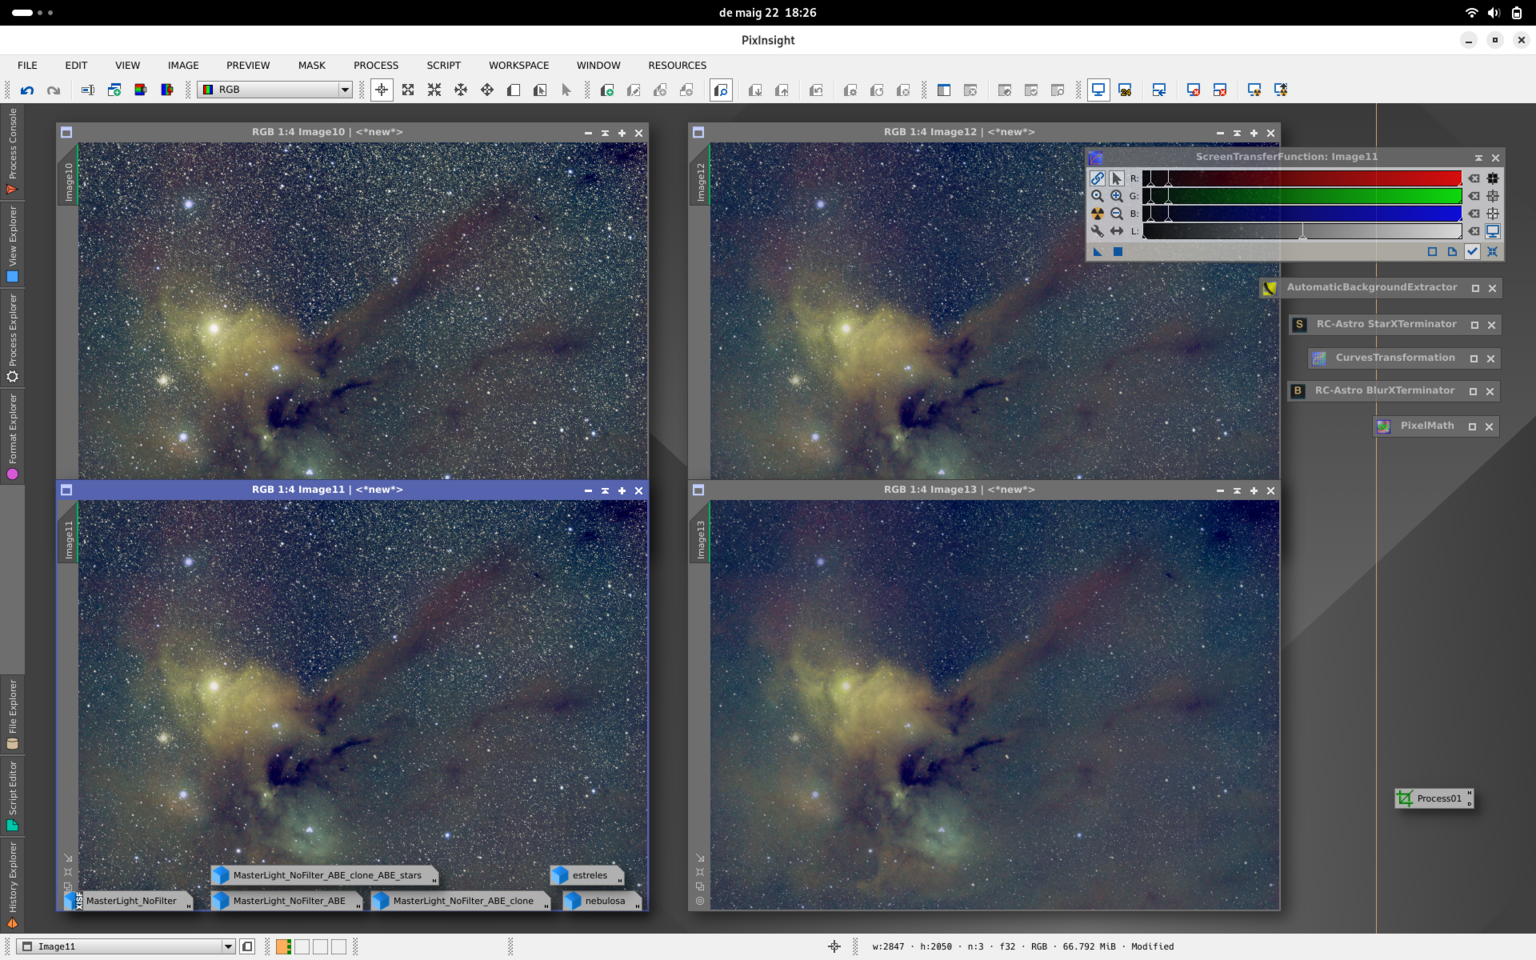Open the AutomaticBackgroundExtractor process icon
The height and width of the screenshot is (960, 1536).
point(1269,288)
